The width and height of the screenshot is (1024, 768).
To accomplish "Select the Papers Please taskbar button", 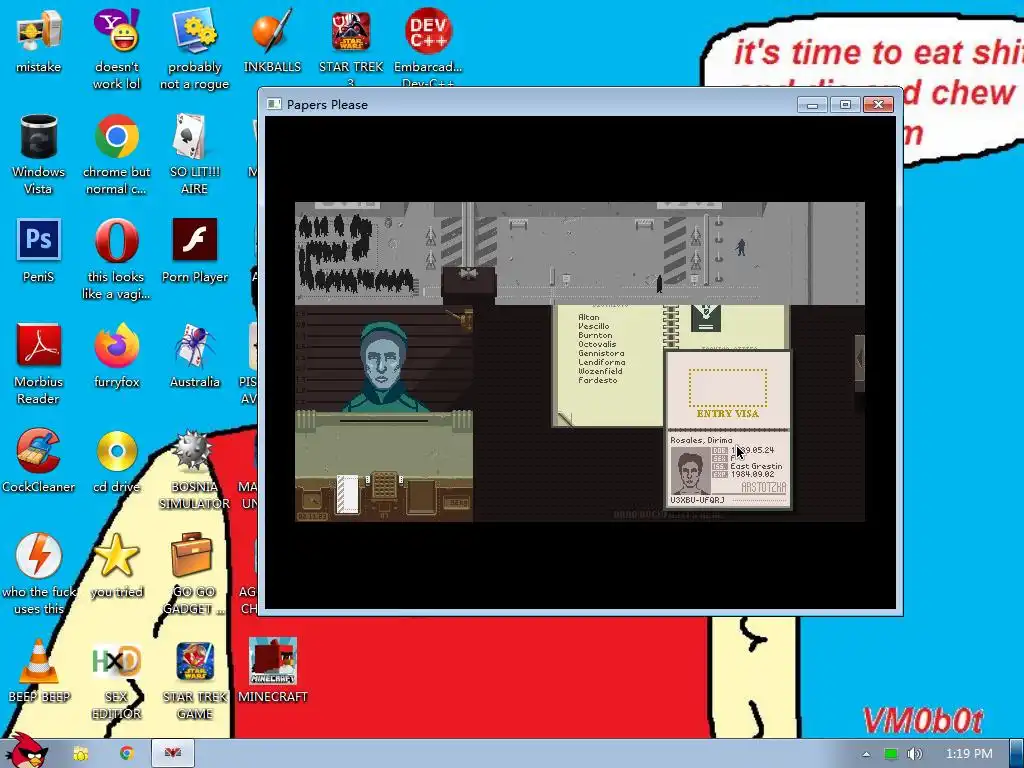I will [173, 753].
